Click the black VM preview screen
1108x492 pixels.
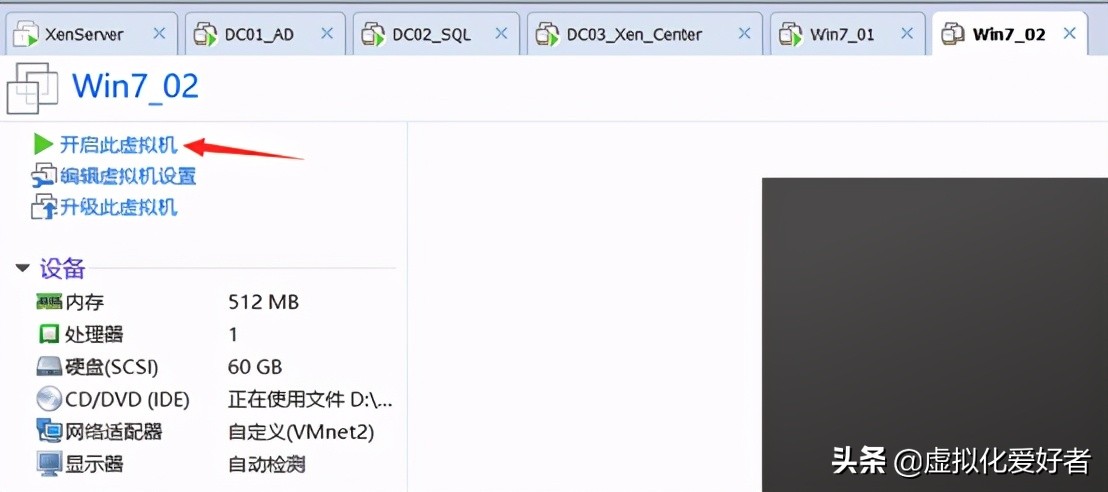click(x=934, y=335)
